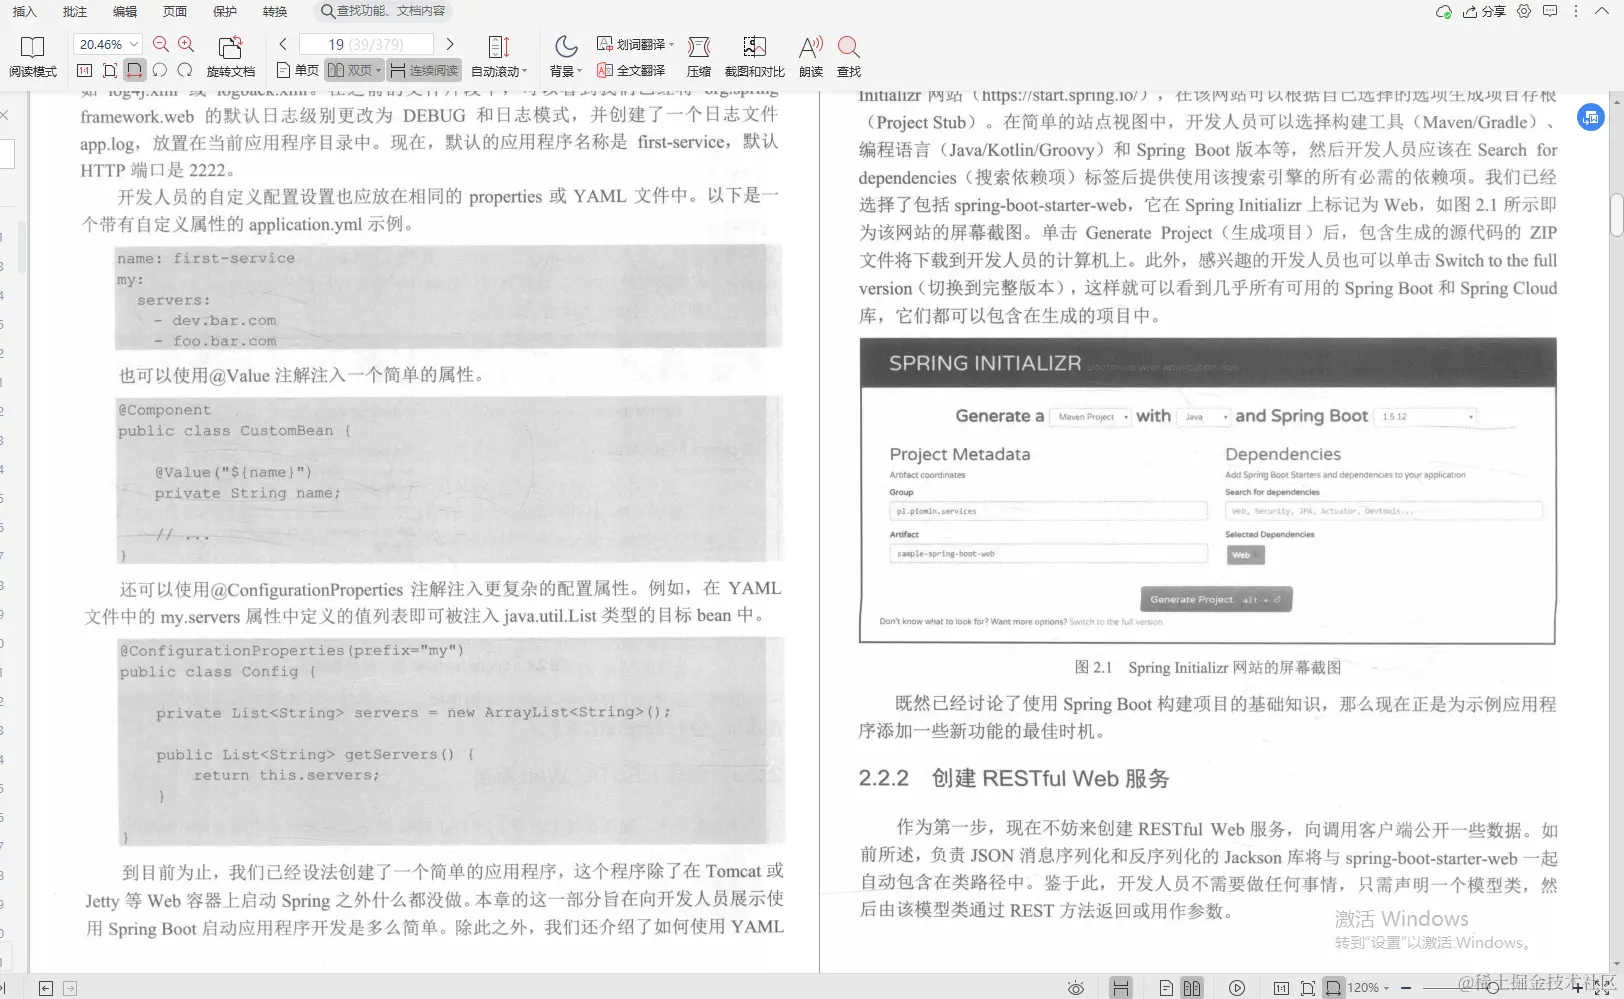The height and width of the screenshot is (999, 1624).
Task: Enter fullscreen via status bar icon
Action: tap(1604, 988)
